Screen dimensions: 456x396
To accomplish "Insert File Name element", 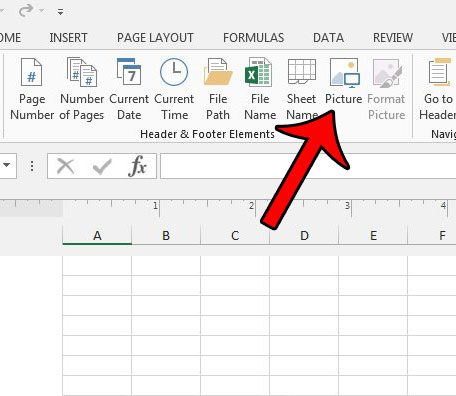I will tap(260, 89).
